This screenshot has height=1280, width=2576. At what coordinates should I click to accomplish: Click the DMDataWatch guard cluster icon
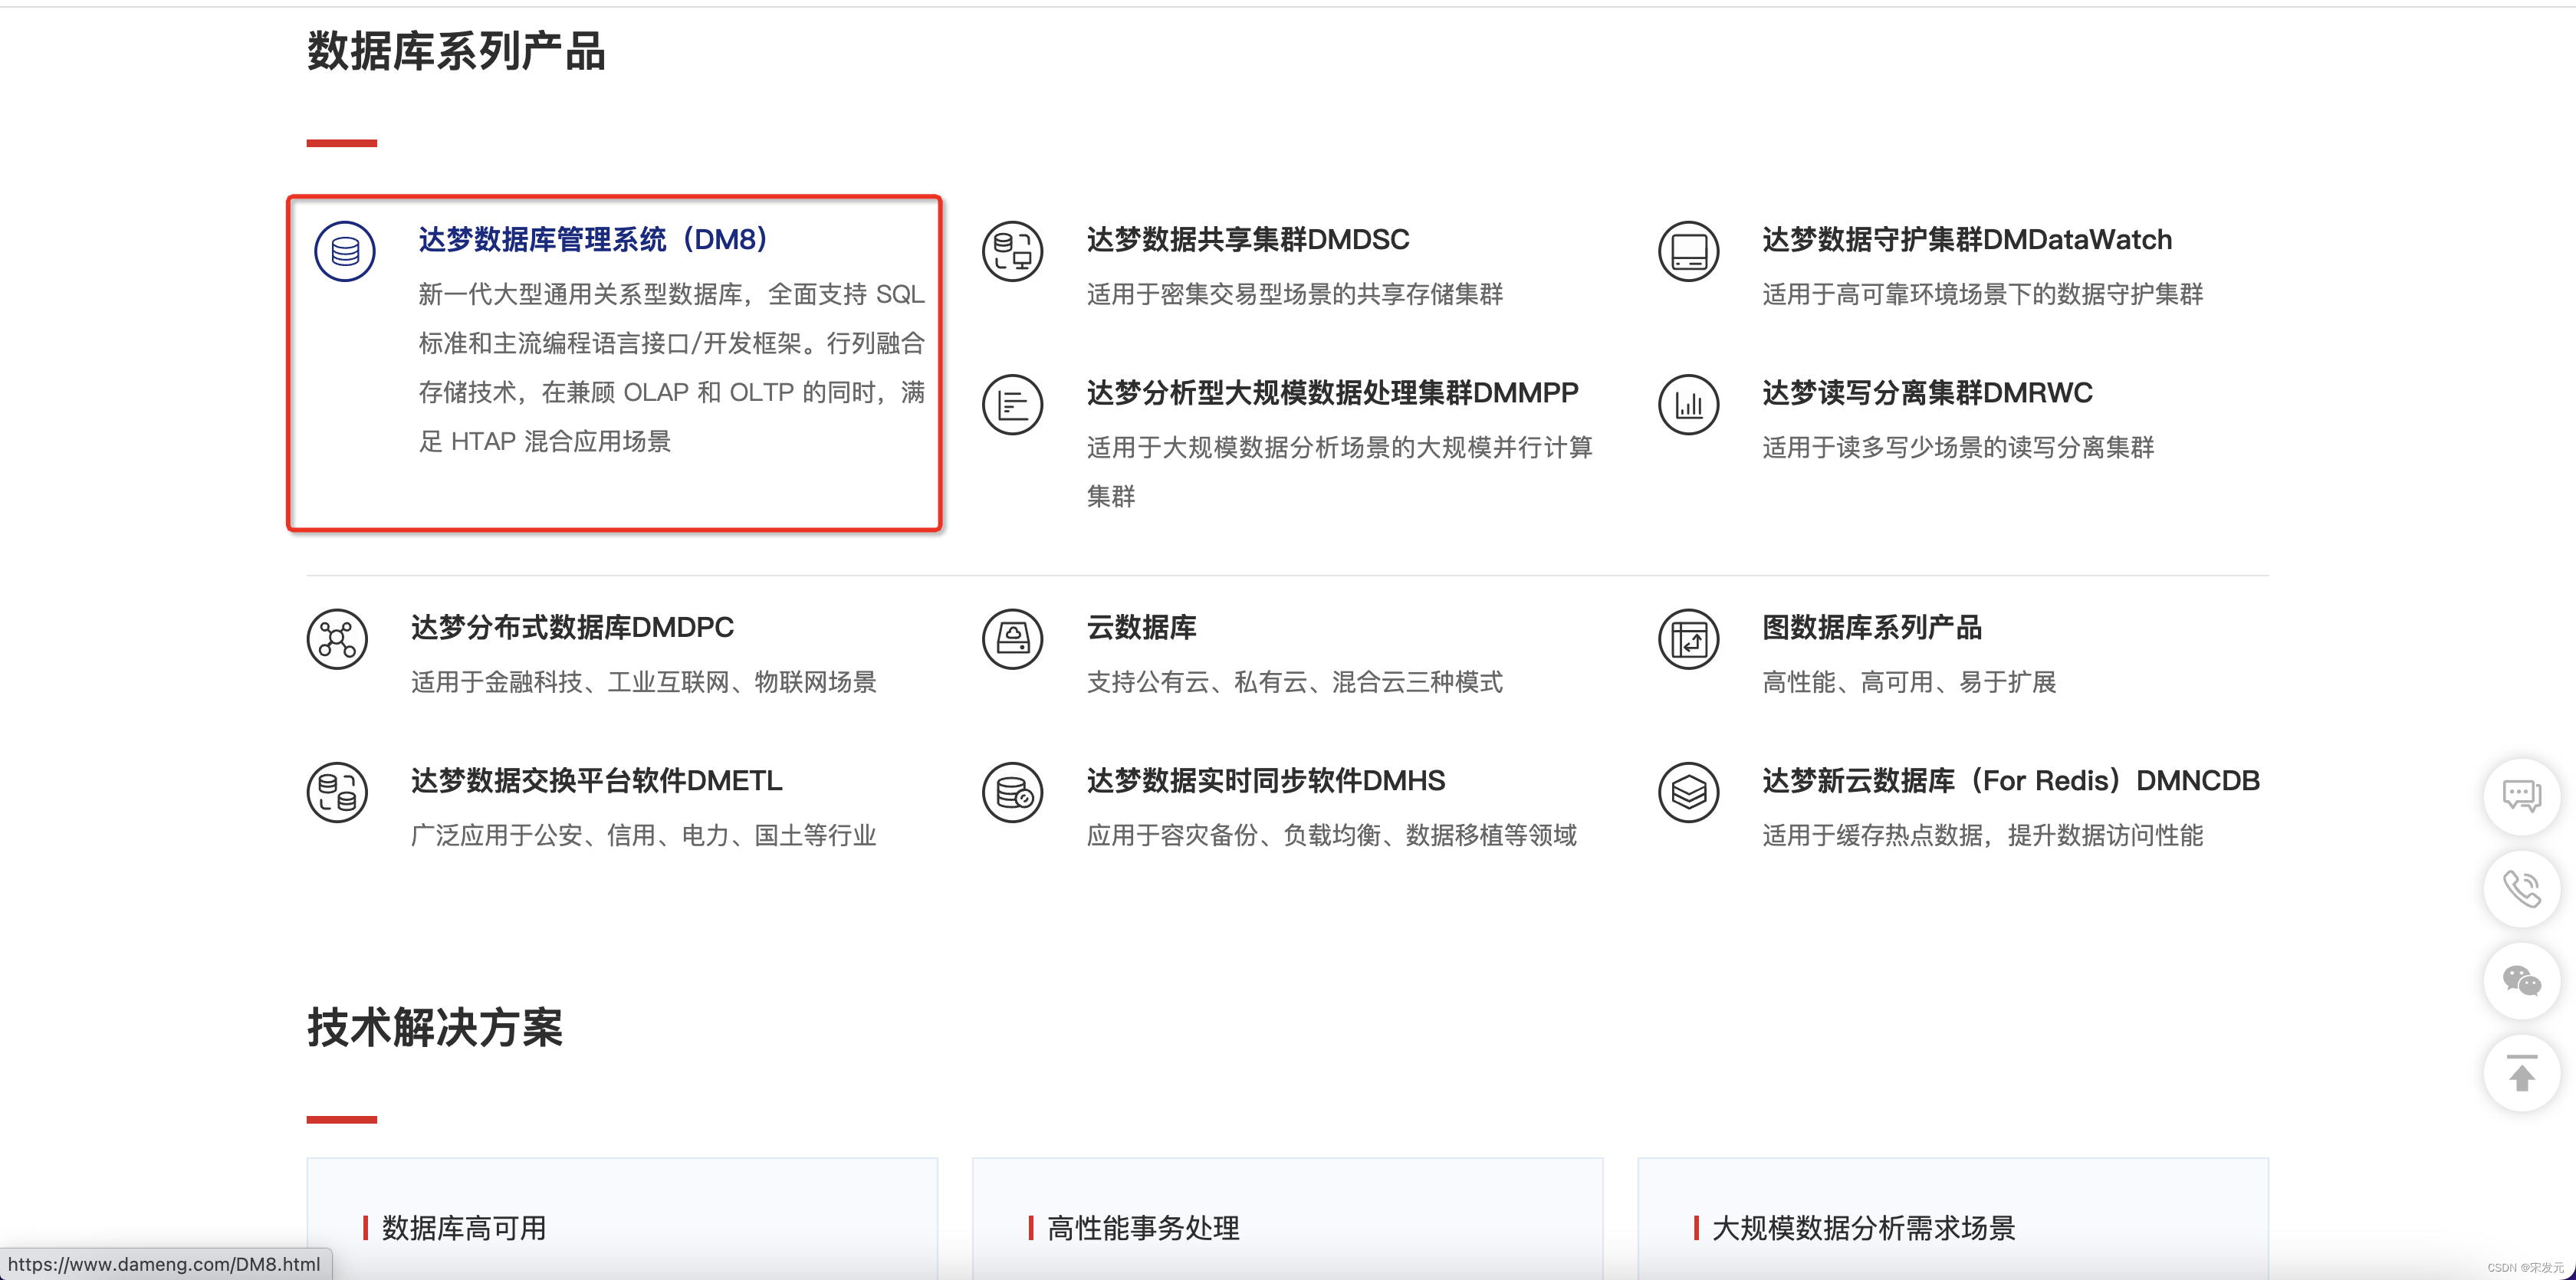click(1688, 251)
